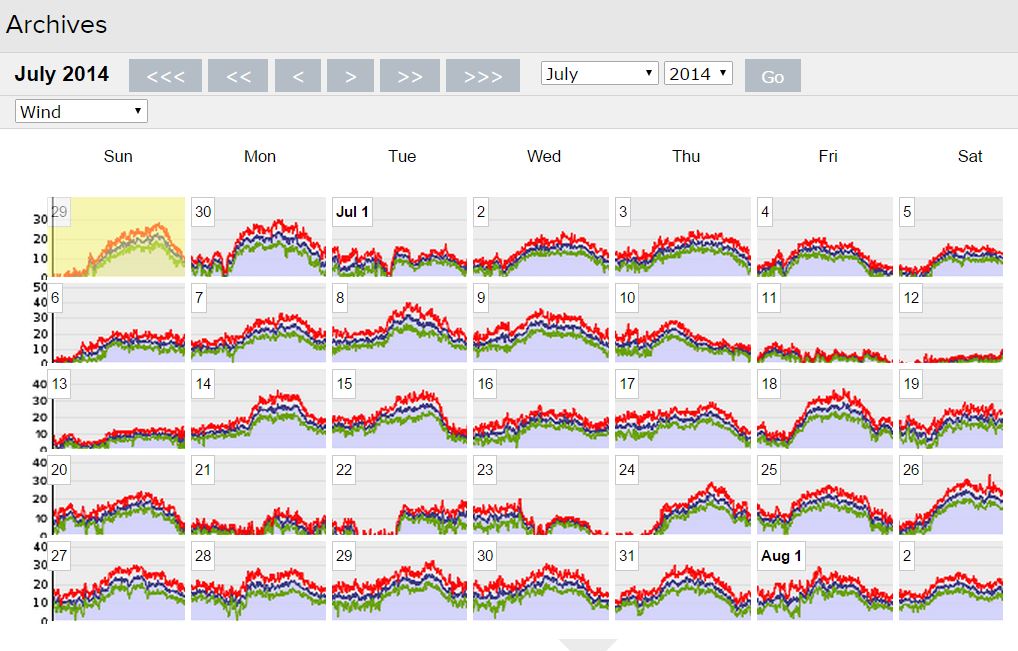Go to previous month with < button
Screen dimensions: 1018x651
pos(298,76)
